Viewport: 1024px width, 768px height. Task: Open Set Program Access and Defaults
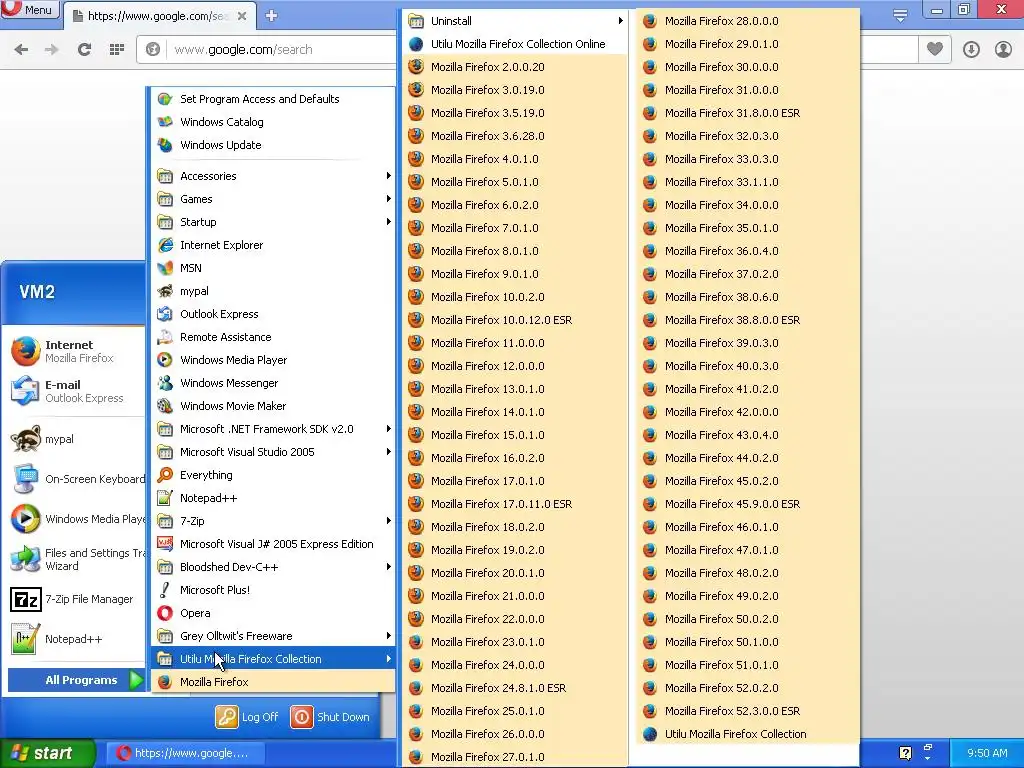coord(273,99)
